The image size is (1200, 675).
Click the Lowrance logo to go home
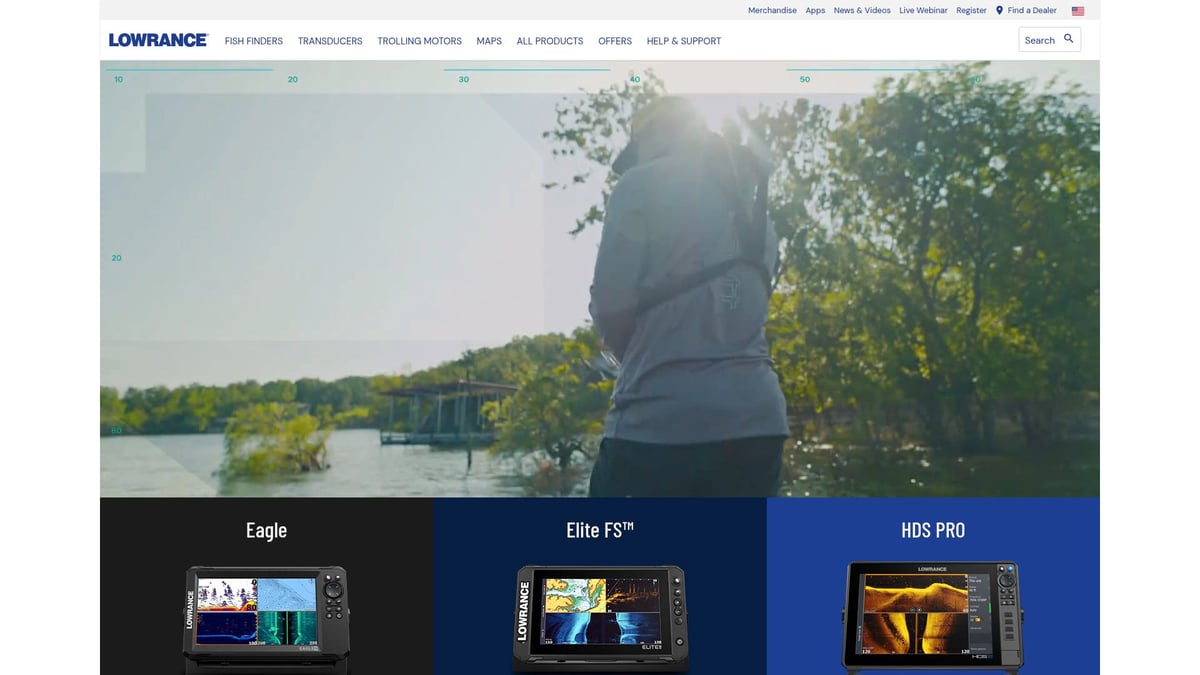pyautogui.click(x=157, y=39)
